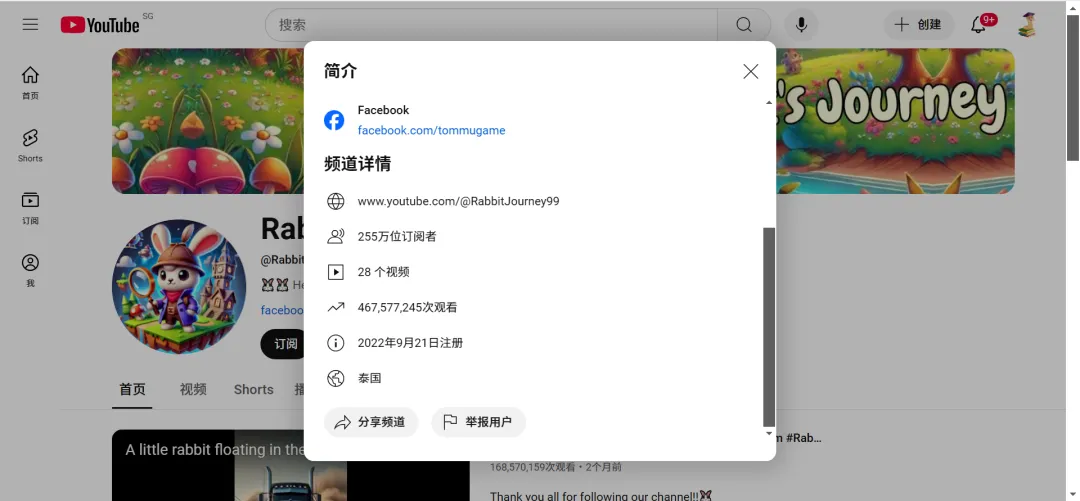Click the 创建 create button

click(x=919, y=25)
